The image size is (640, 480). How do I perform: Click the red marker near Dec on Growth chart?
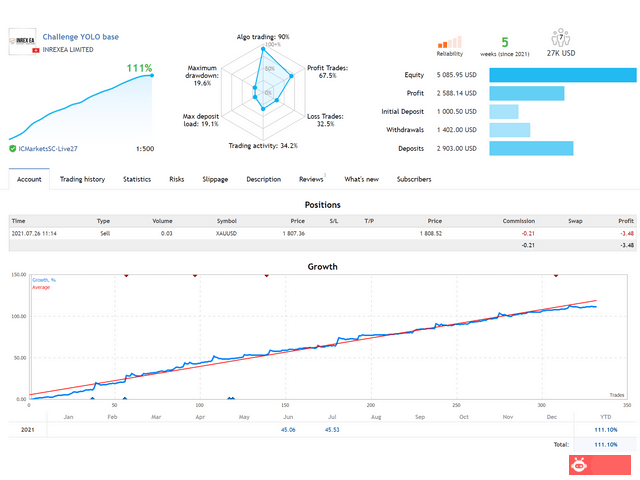pyautogui.click(x=556, y=276)
